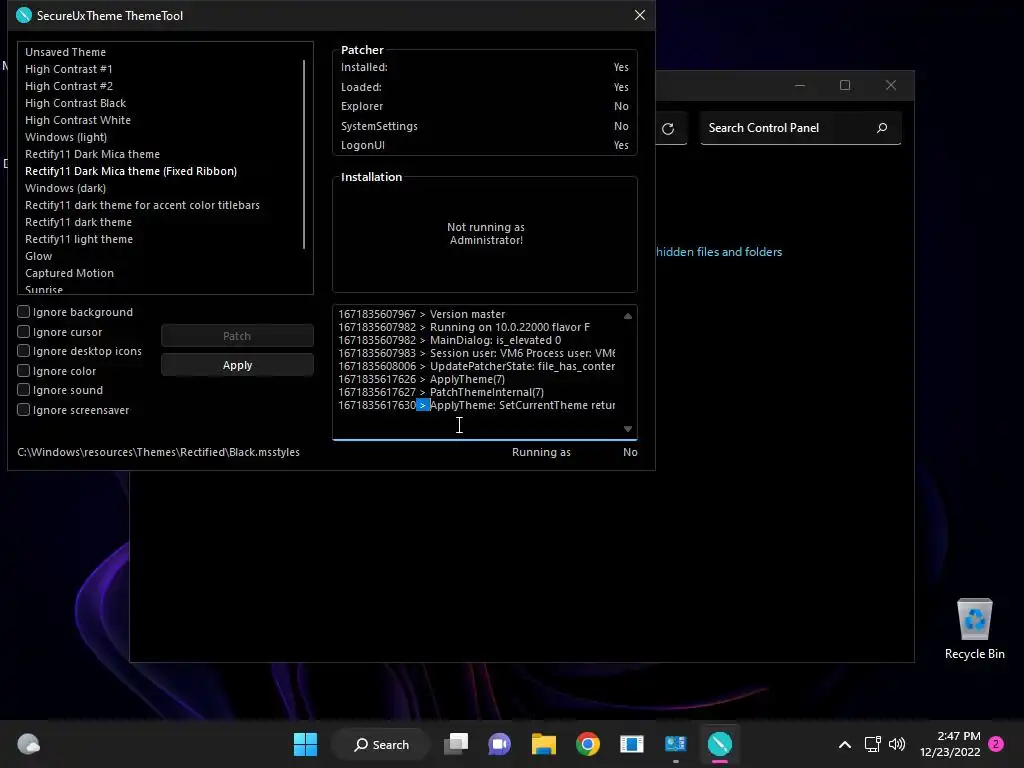Viewport: 1024px width, 768px height.
Task: Click the search magnifier in Control Panel
Action: 882,128
